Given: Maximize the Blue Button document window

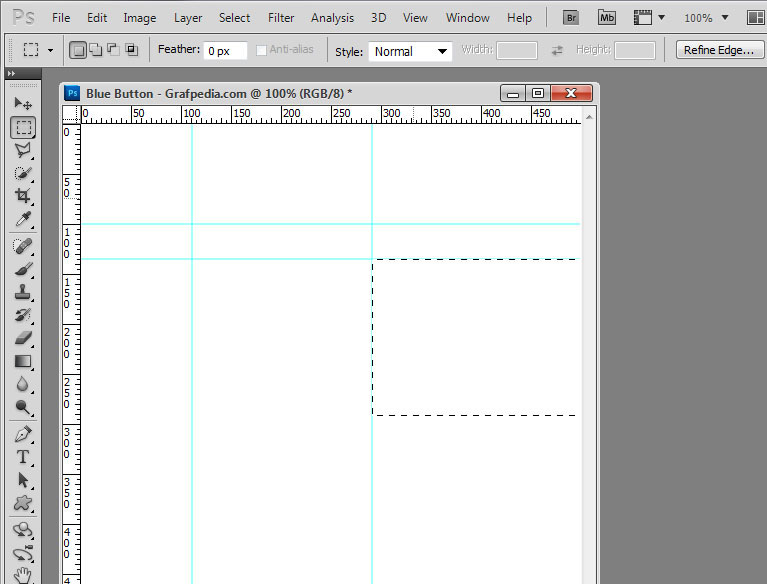Looking at the screenshot, I should 538,93.
